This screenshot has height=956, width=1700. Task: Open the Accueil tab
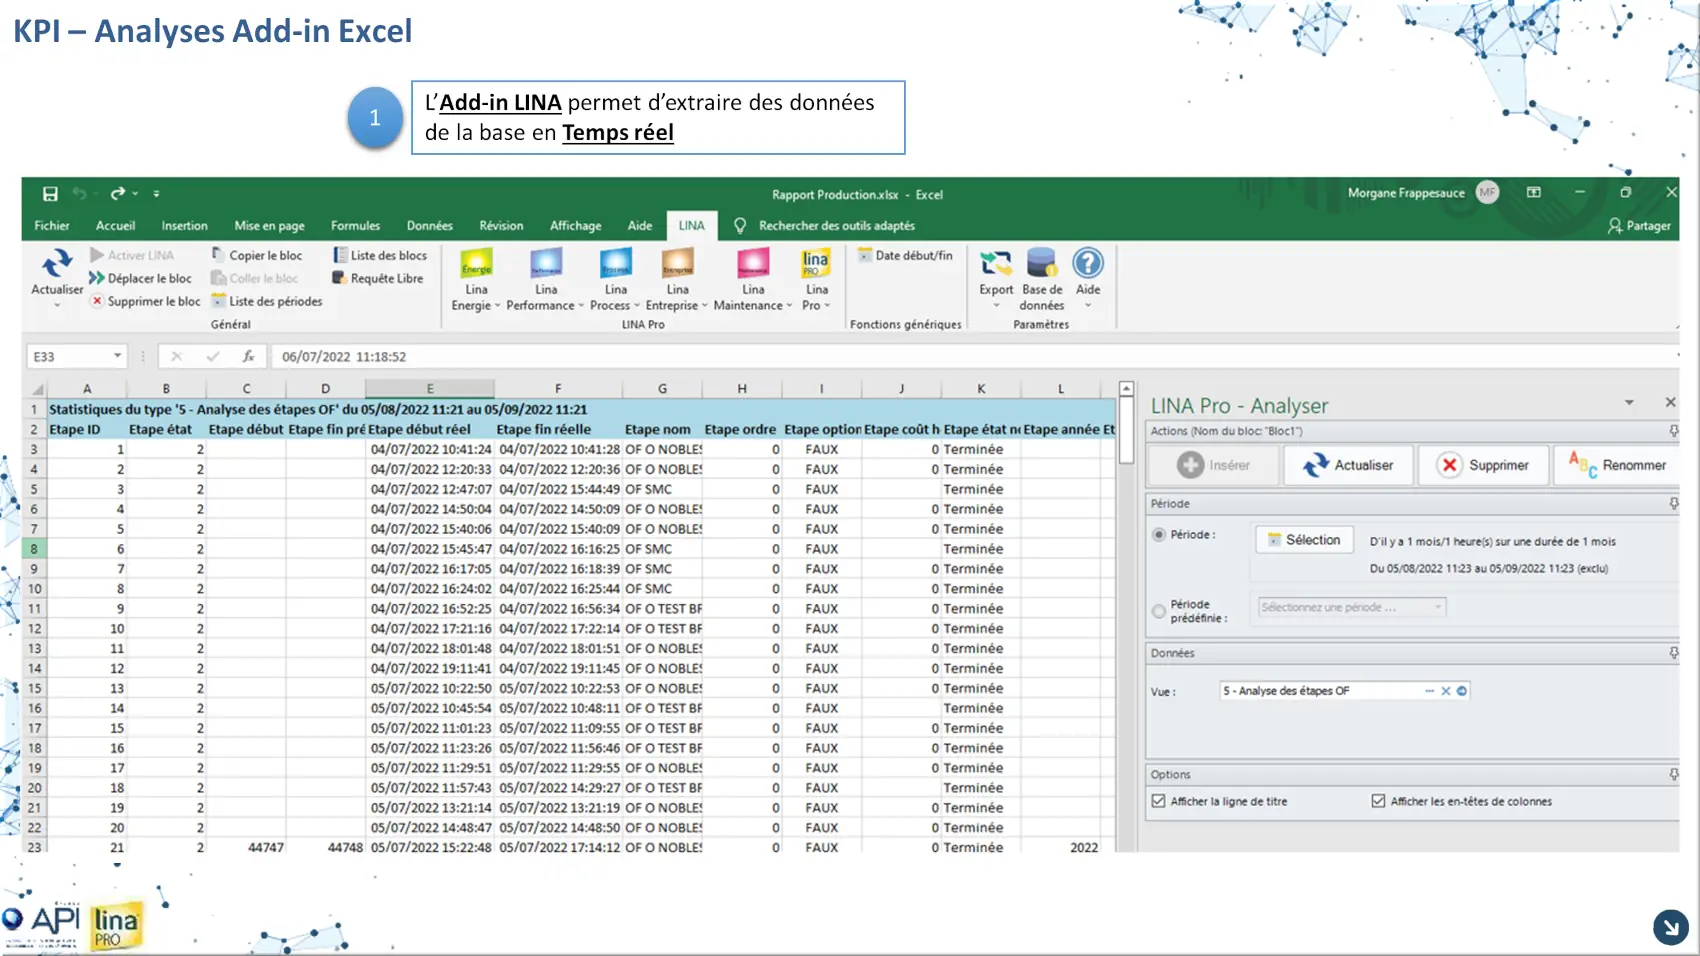pyautogui.click(x=115, y=226)
